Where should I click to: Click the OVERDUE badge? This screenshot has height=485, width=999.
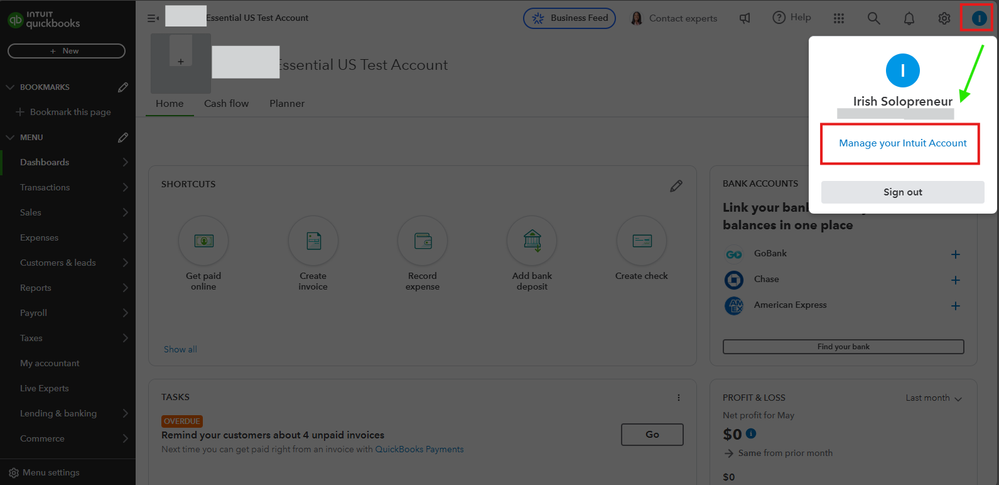click(x=182, y=421)
